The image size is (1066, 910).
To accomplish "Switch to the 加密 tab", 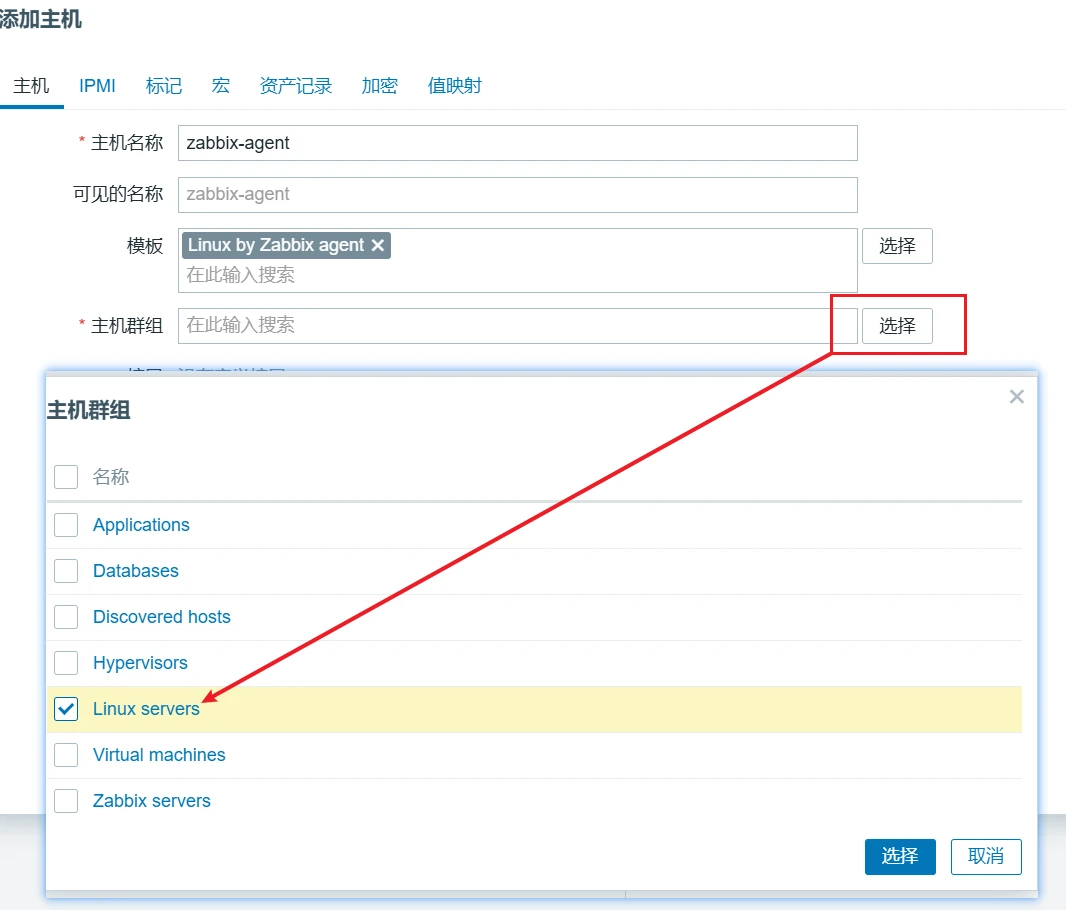I will [x=379, y=86].
